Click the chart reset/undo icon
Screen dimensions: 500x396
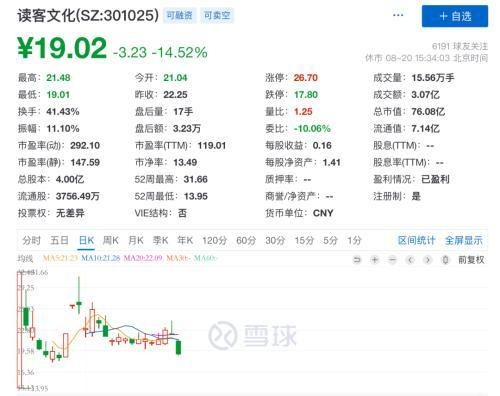357,260
